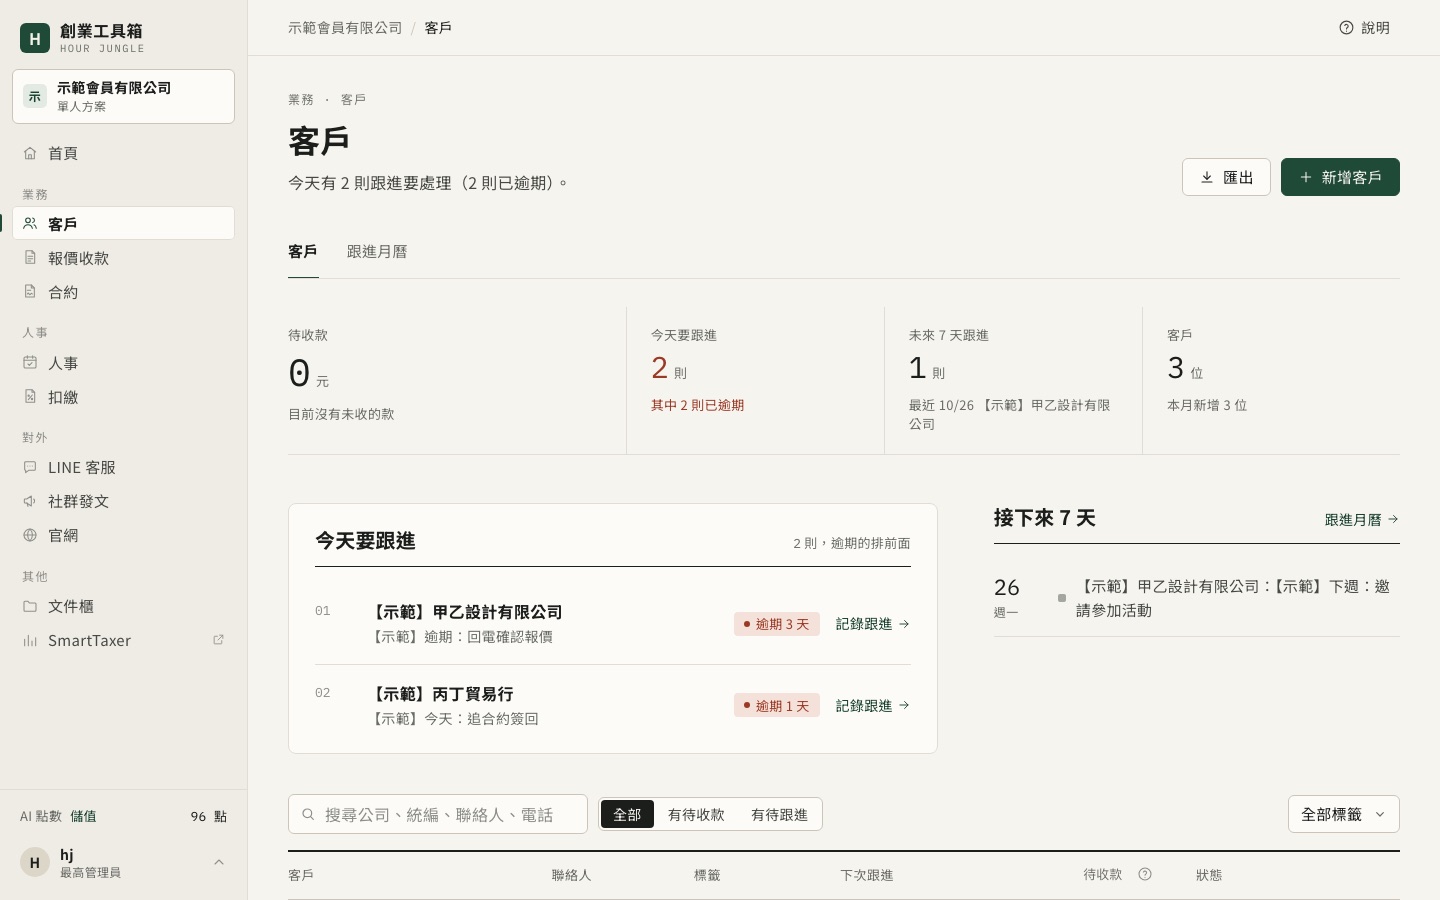
Task: Focus the 搜尋公司、統編、聯絡人、電話 search field
Action: click(x=438, y=814)
